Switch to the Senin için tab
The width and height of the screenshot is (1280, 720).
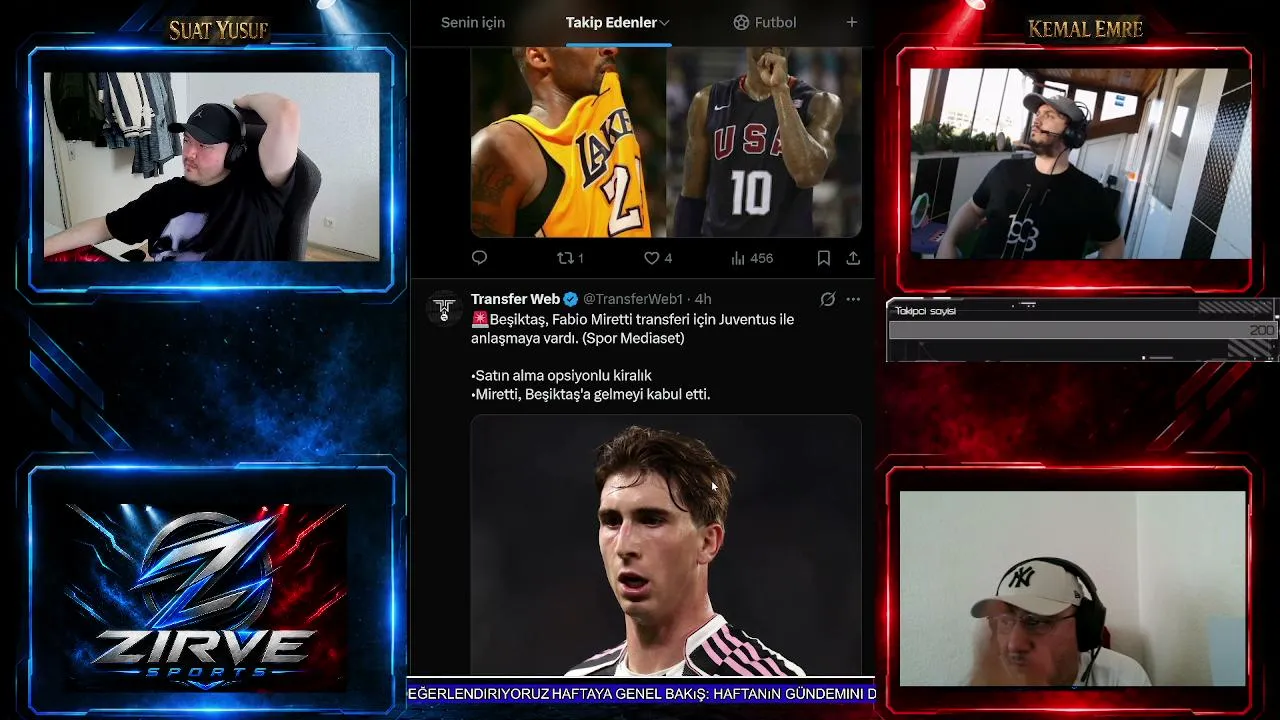coord(473,22)
